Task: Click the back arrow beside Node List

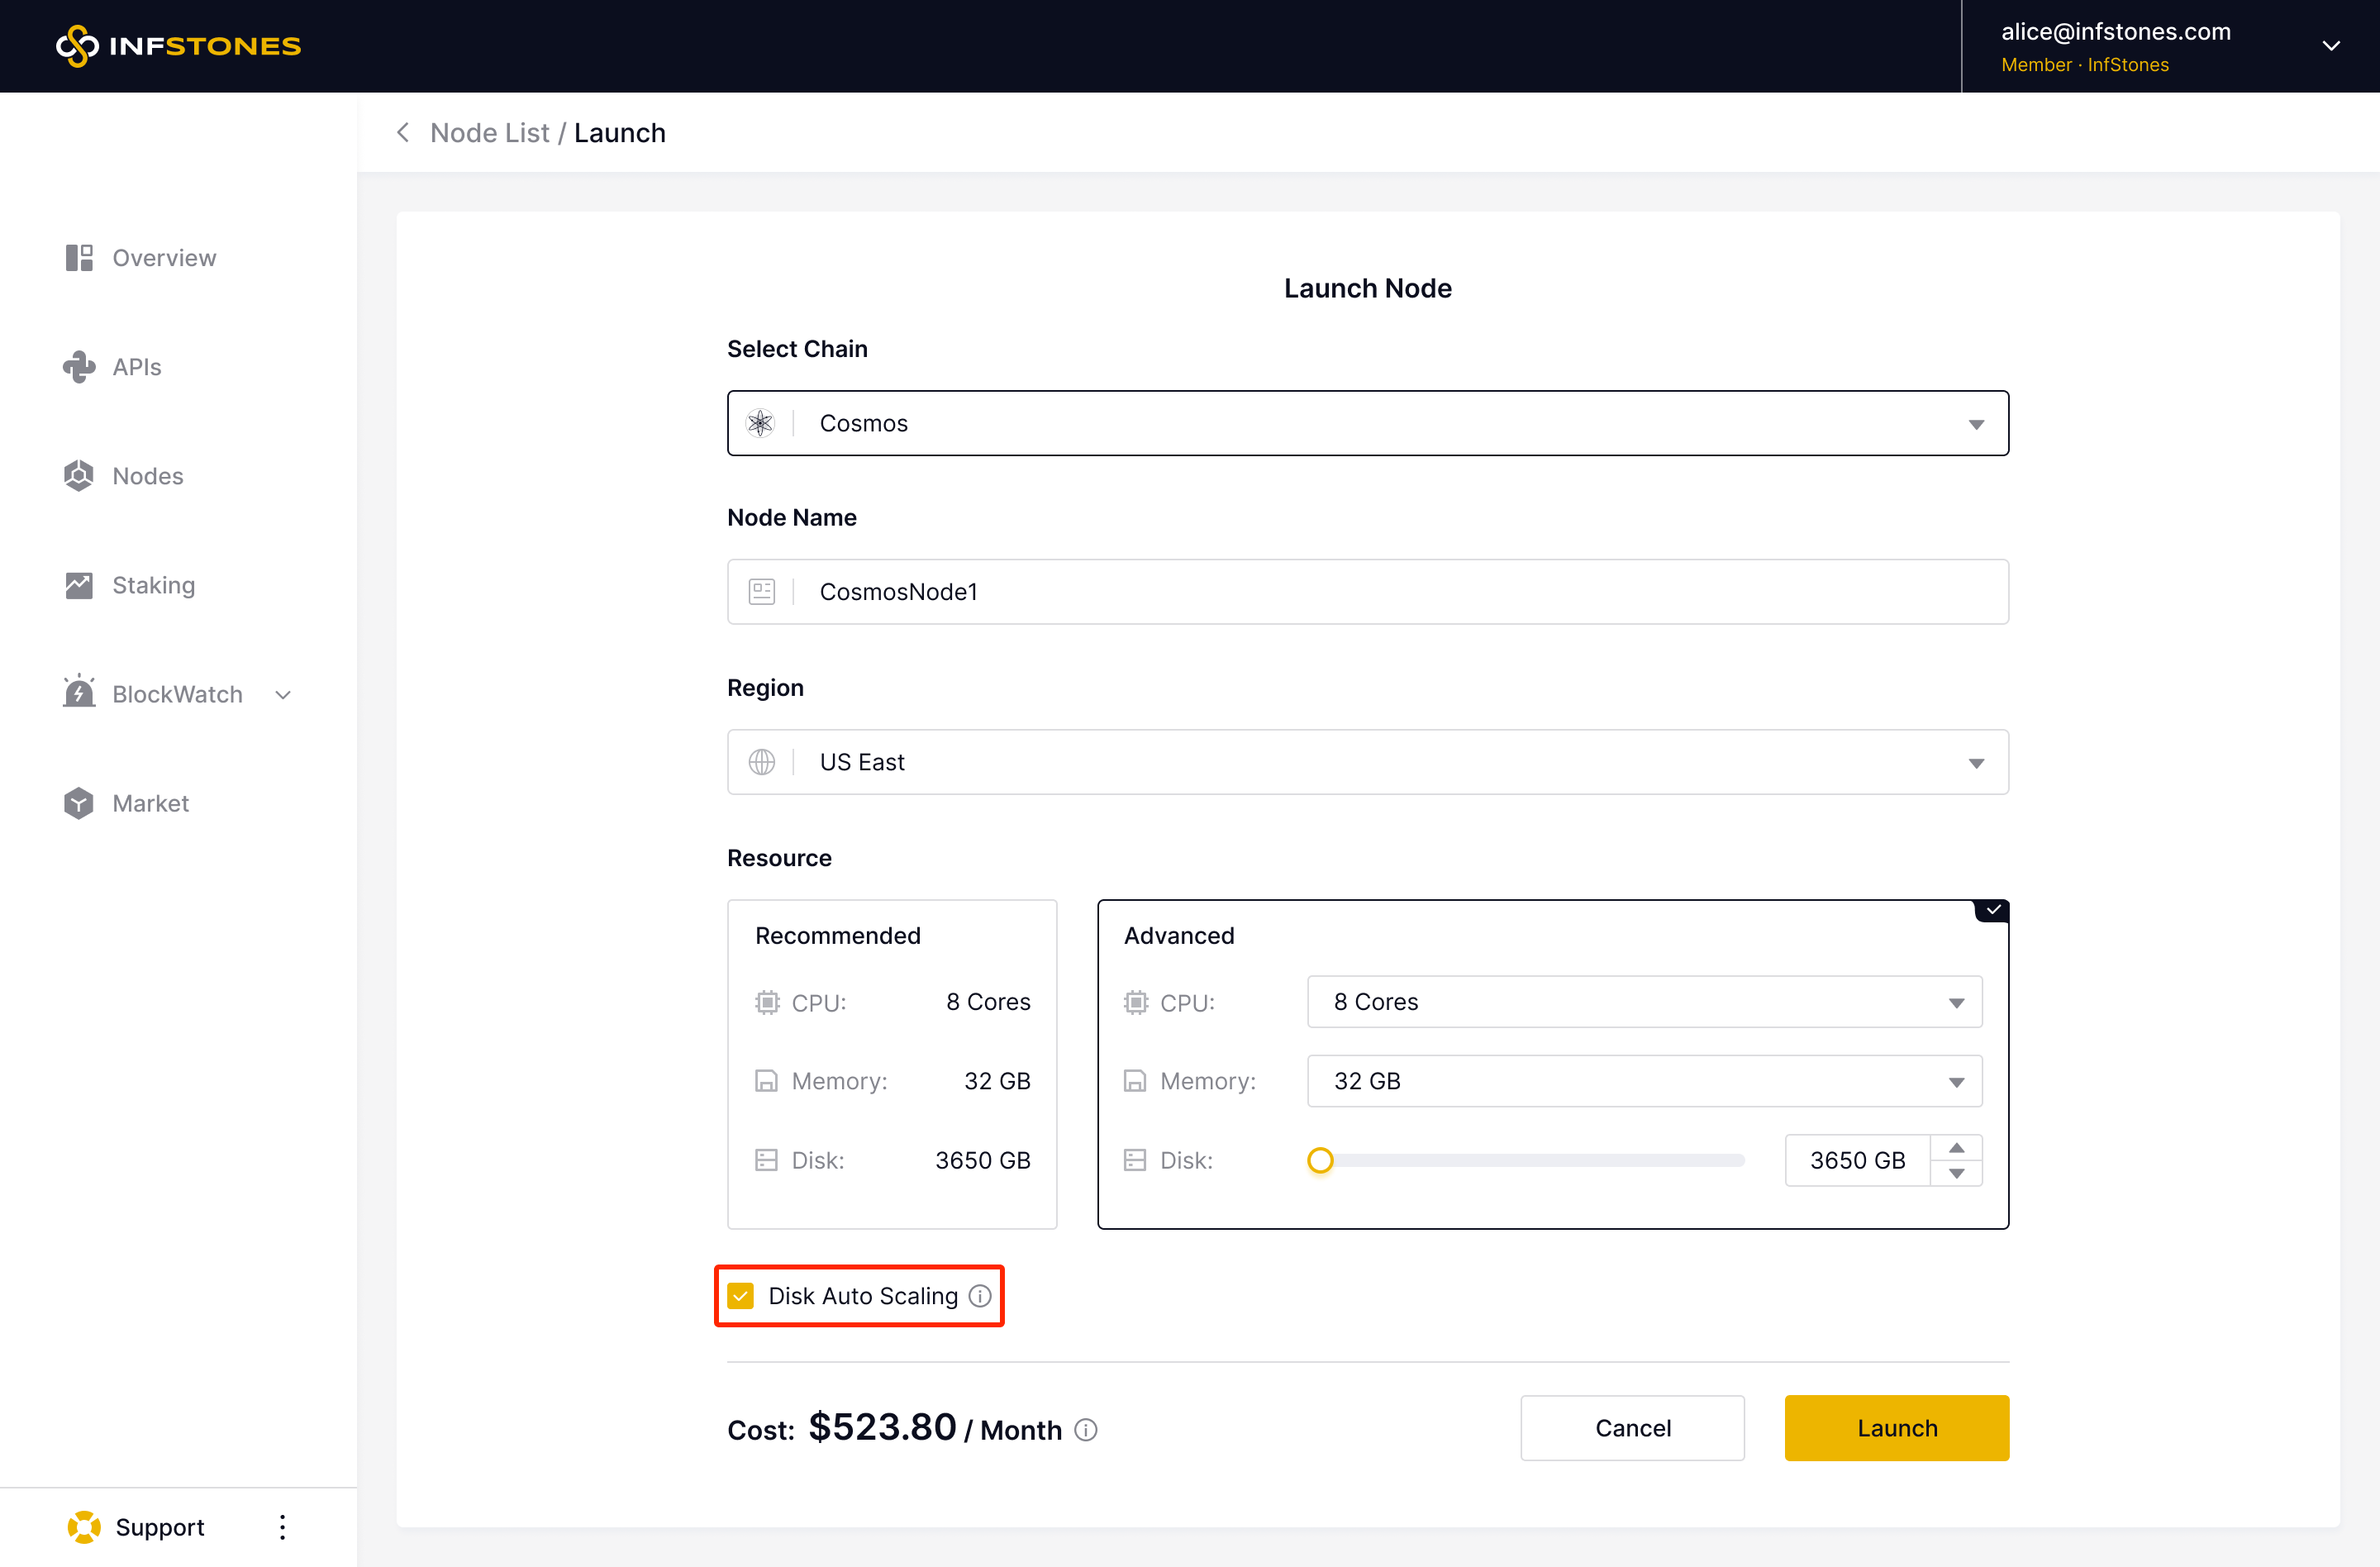Action: pos(403,133)
